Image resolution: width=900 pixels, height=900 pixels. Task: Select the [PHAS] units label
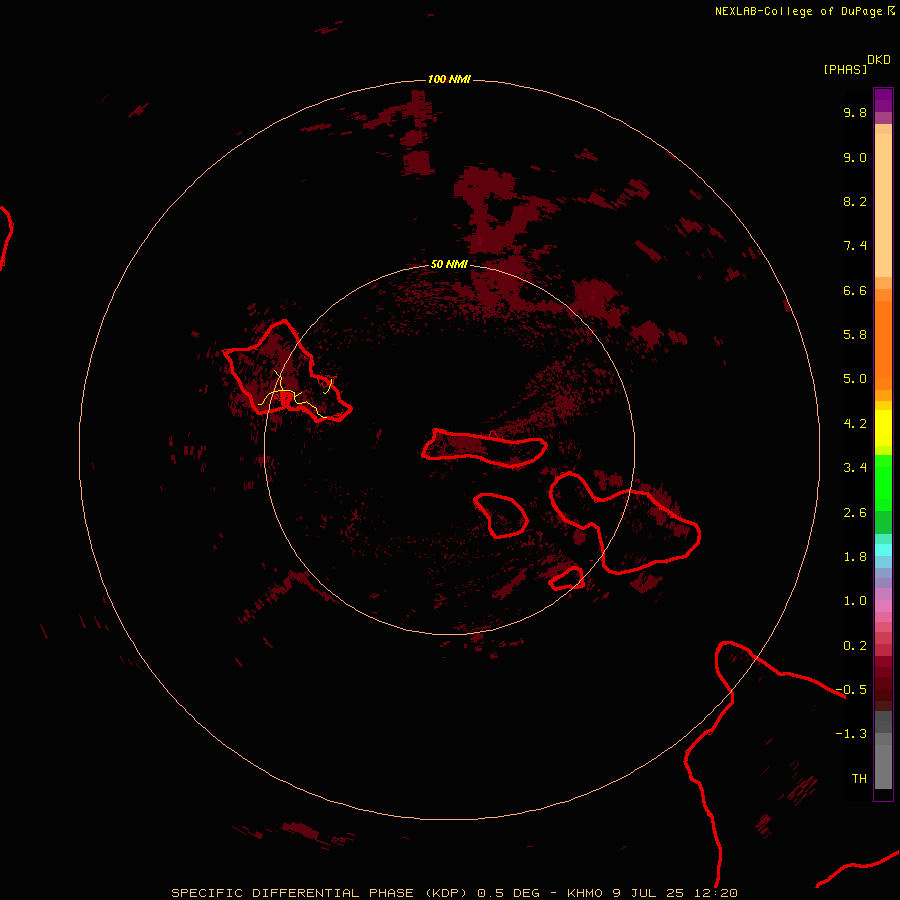pyautogui.click(x=845, y=70)
